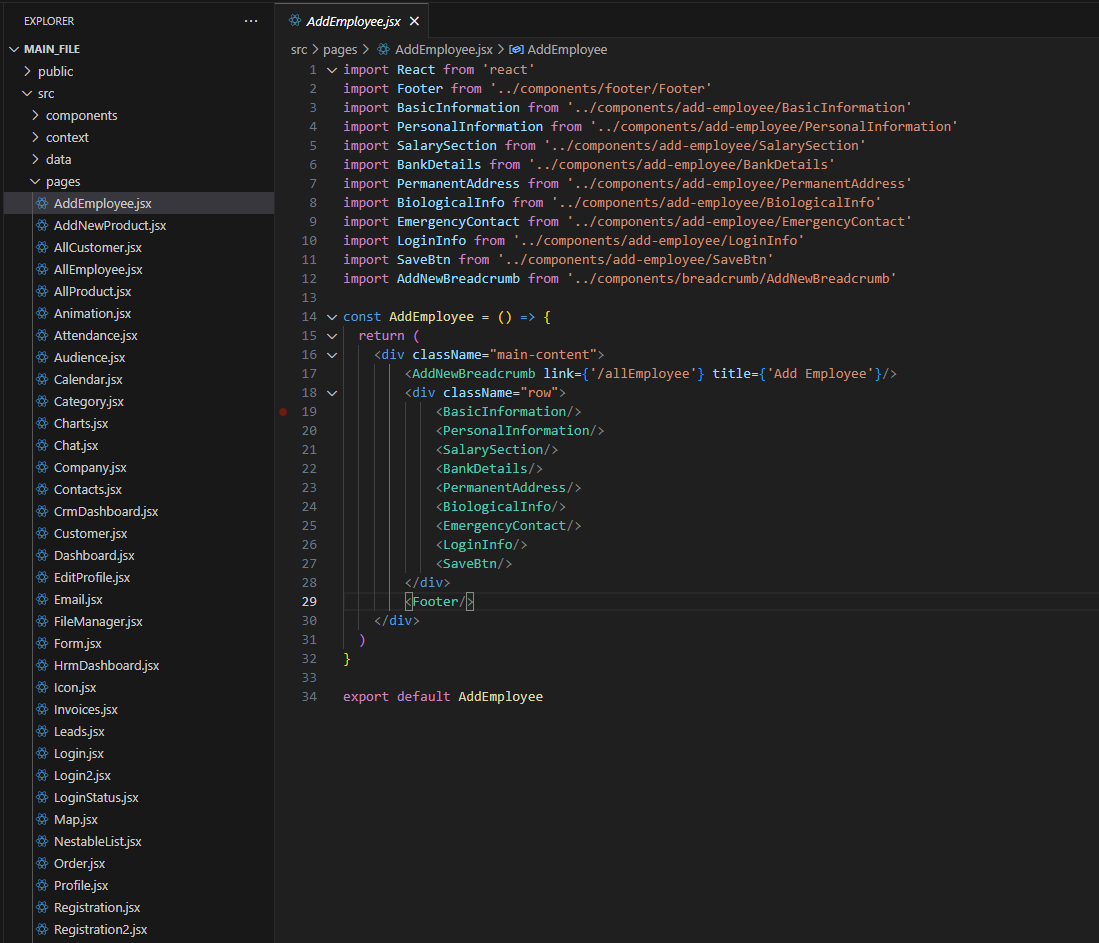Open the Explorer more actions ellipsis menu
1099x943 pixels.
coord(250,21)
